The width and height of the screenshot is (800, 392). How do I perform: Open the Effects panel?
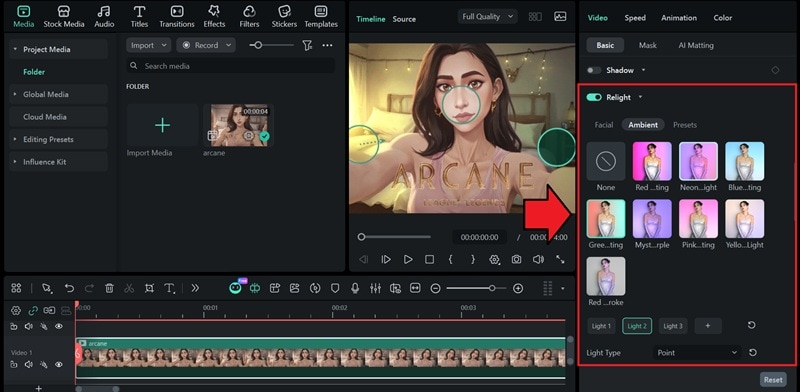(214, 17)
